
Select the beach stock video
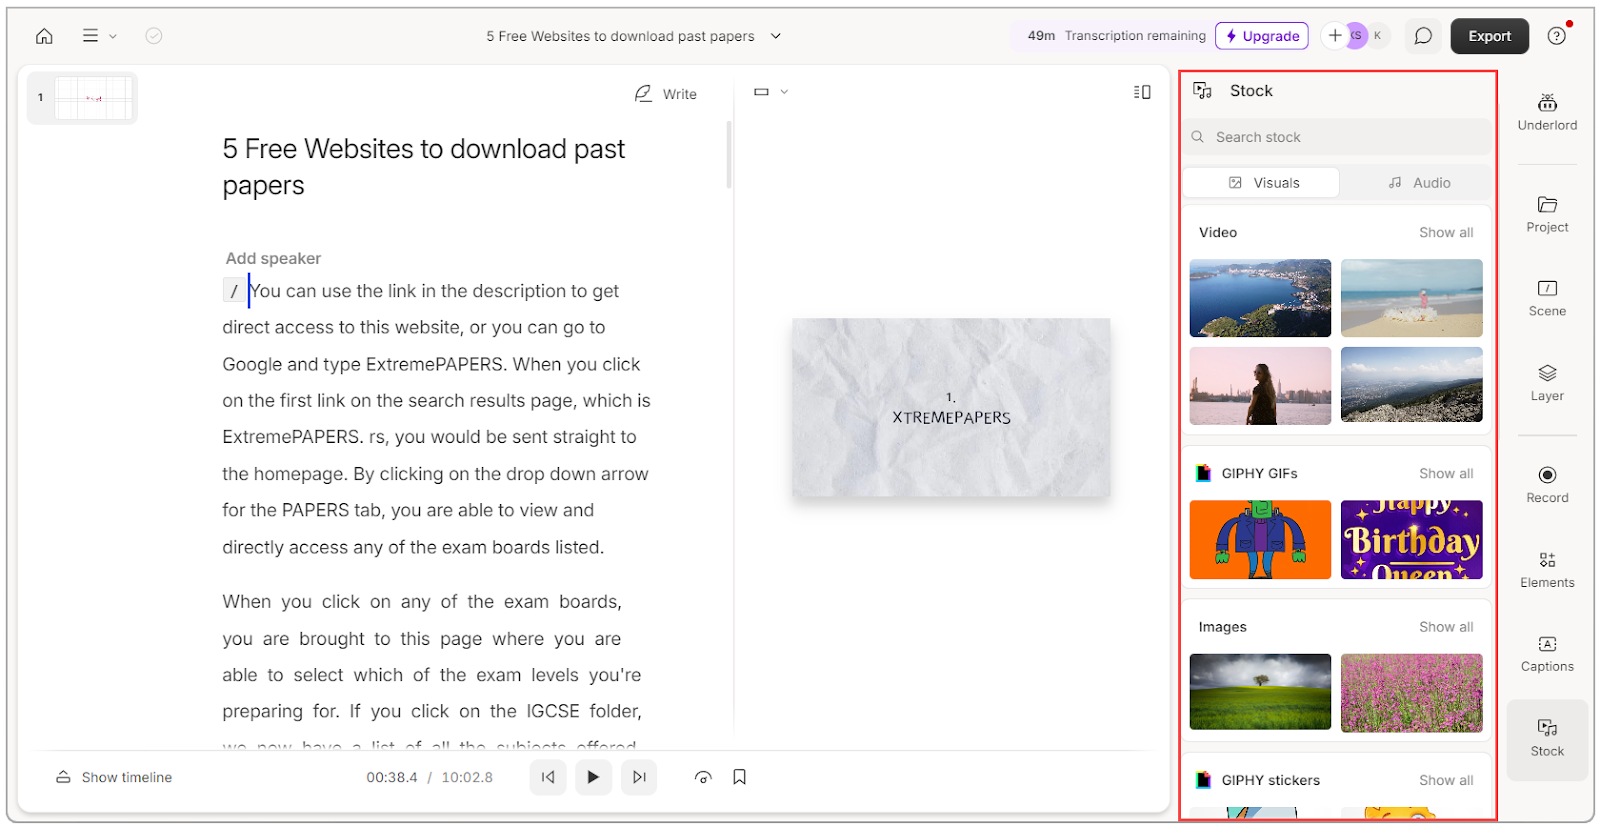point(1411,298)
